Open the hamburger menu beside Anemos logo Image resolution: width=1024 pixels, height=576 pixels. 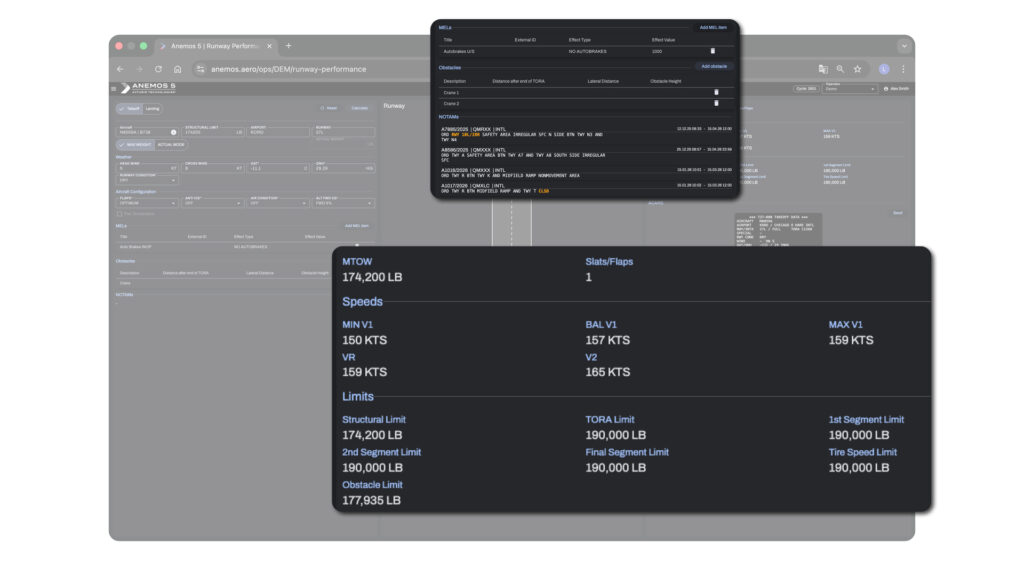tap(113, 88)
